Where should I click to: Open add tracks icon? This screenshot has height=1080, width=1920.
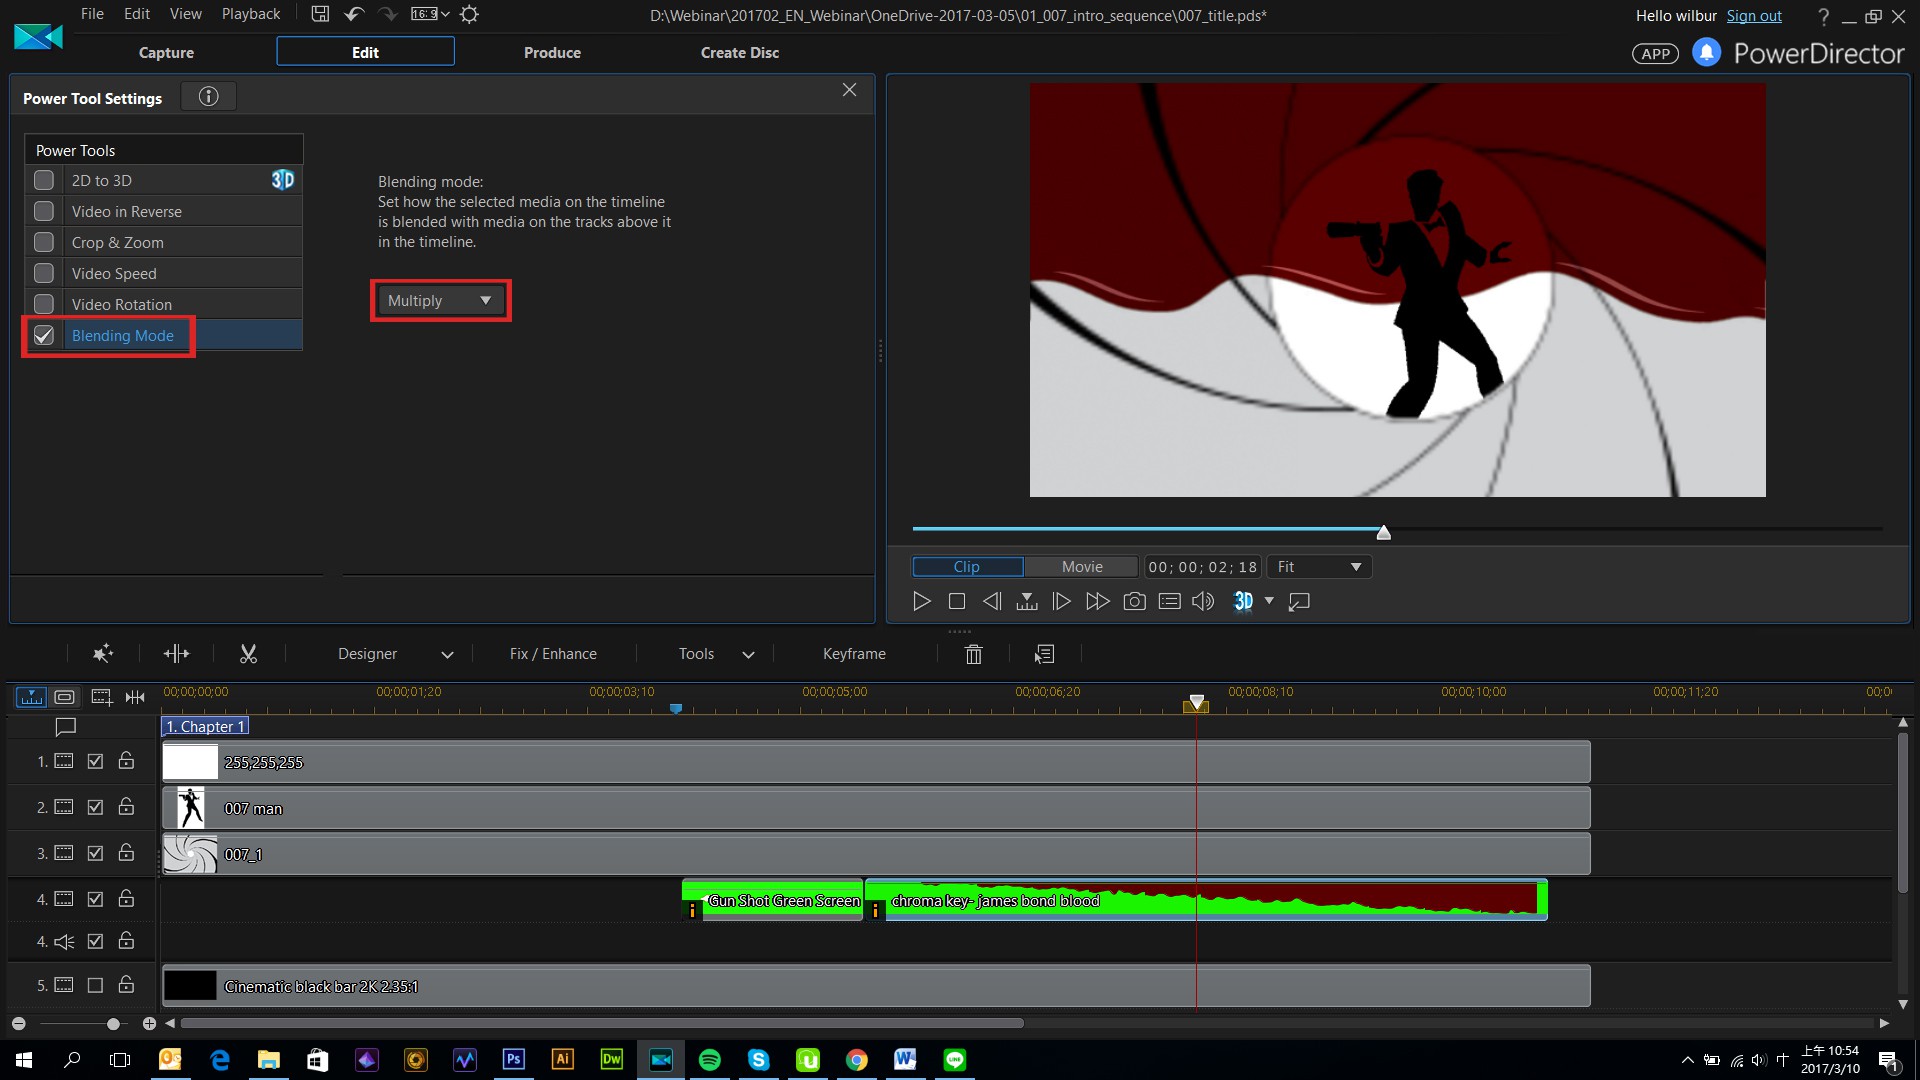[x=101, y=696]
